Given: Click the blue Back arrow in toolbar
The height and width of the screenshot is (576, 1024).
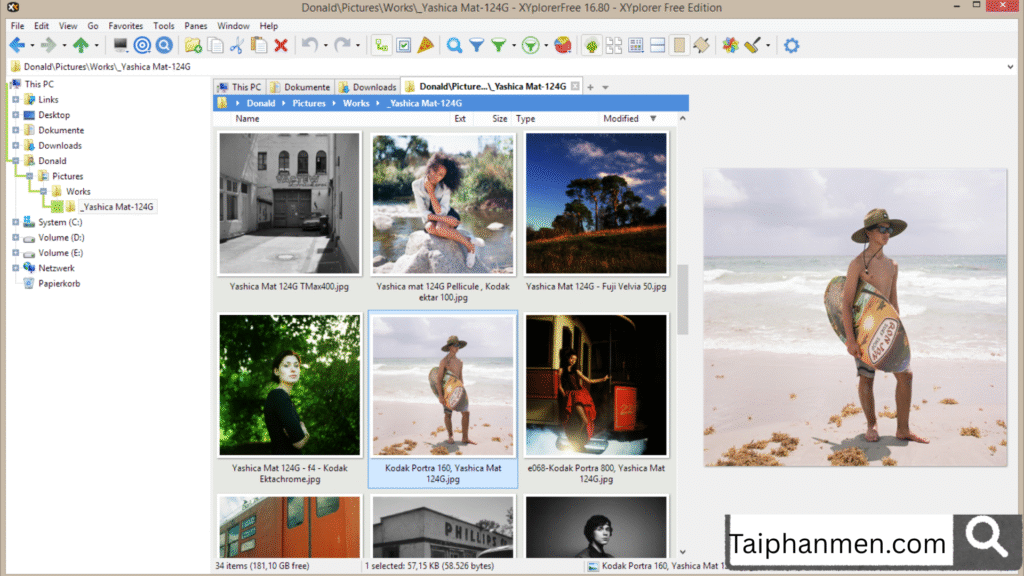Looking at the screenshot, I should coord(17,45).
